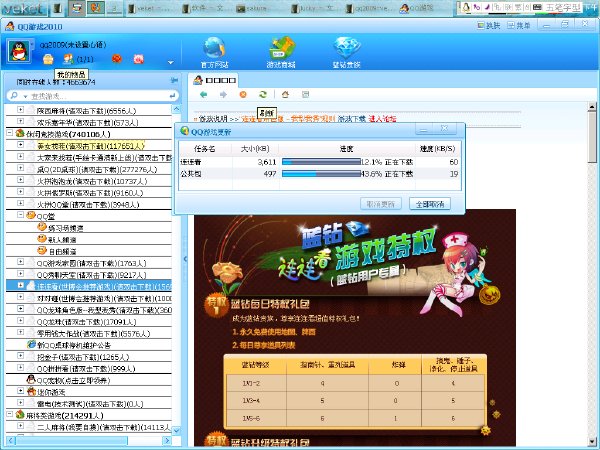Click keyboard icon in input method bar
The image size is (600, 450).
point(537,7)
